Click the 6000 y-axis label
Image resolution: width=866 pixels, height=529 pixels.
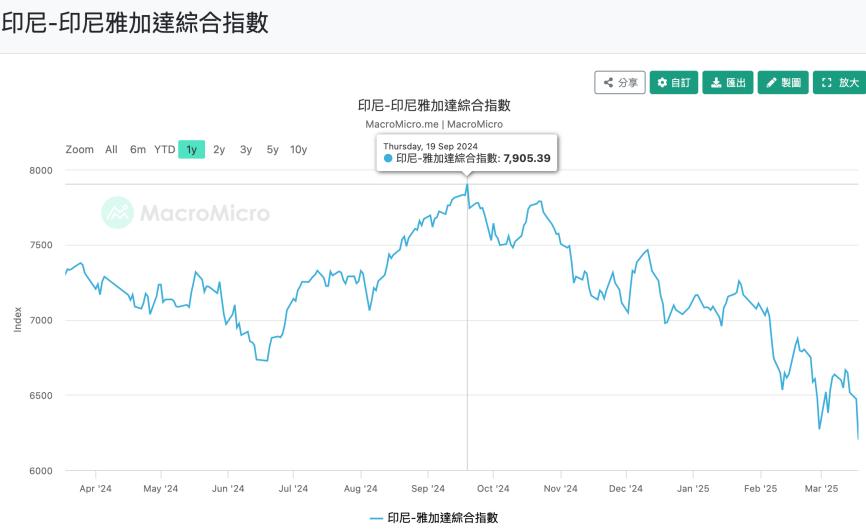[41, 471]
